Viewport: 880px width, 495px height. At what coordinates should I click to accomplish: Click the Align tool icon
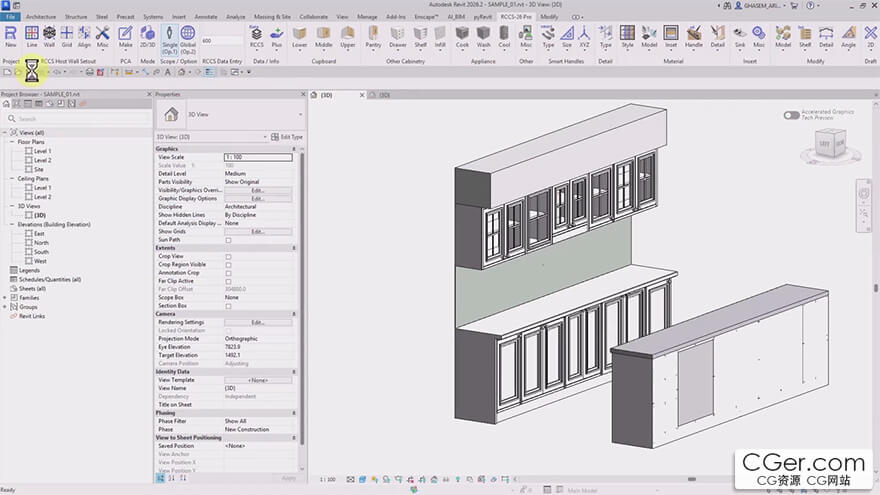click(x=85, y=37)
